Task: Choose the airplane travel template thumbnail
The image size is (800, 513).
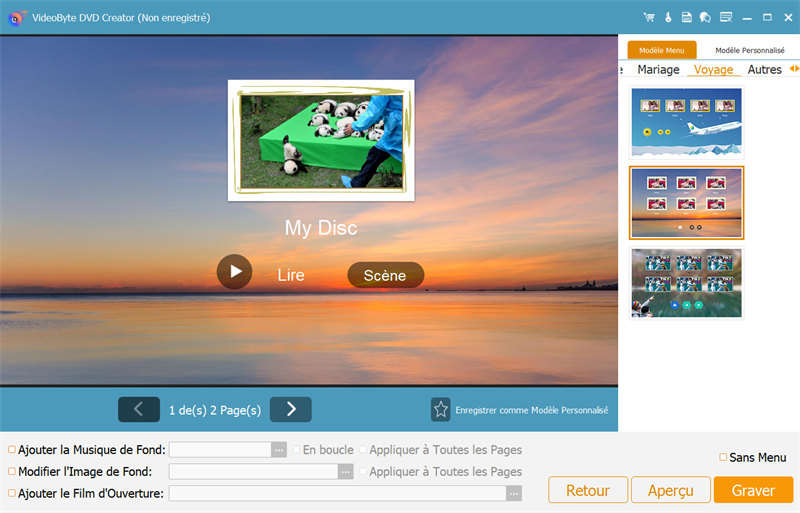Action: (686, 121)
